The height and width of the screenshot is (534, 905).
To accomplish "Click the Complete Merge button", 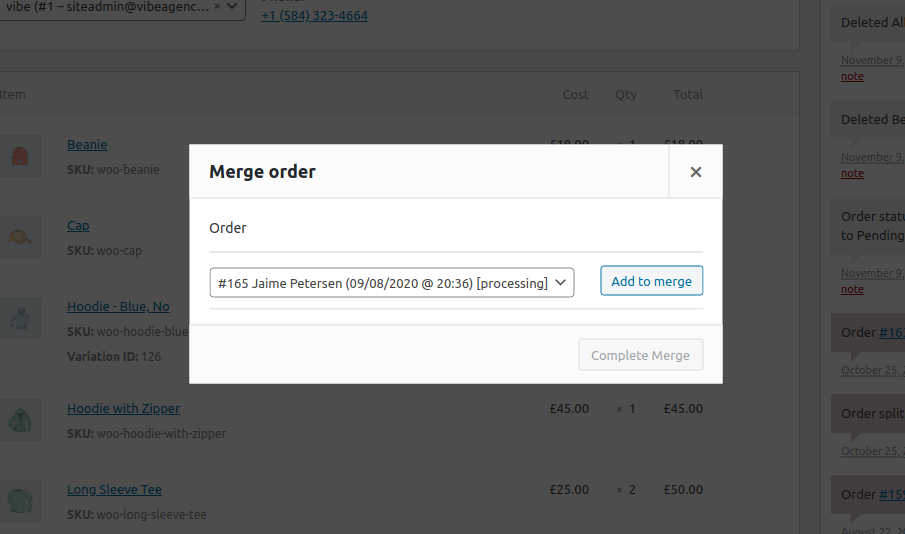I will 640,355.
